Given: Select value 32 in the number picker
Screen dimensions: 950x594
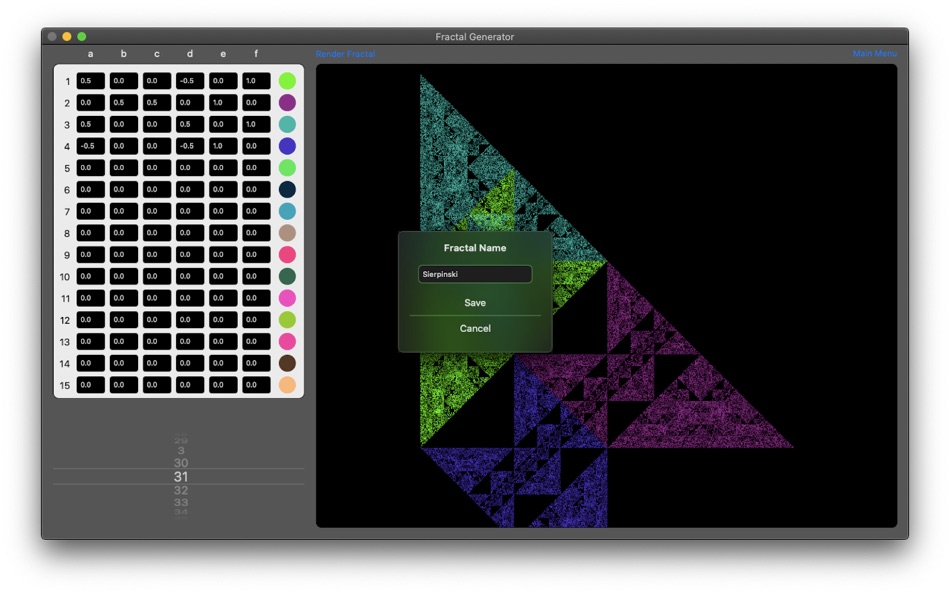Looking at the screenshot, I should [181, 490].
